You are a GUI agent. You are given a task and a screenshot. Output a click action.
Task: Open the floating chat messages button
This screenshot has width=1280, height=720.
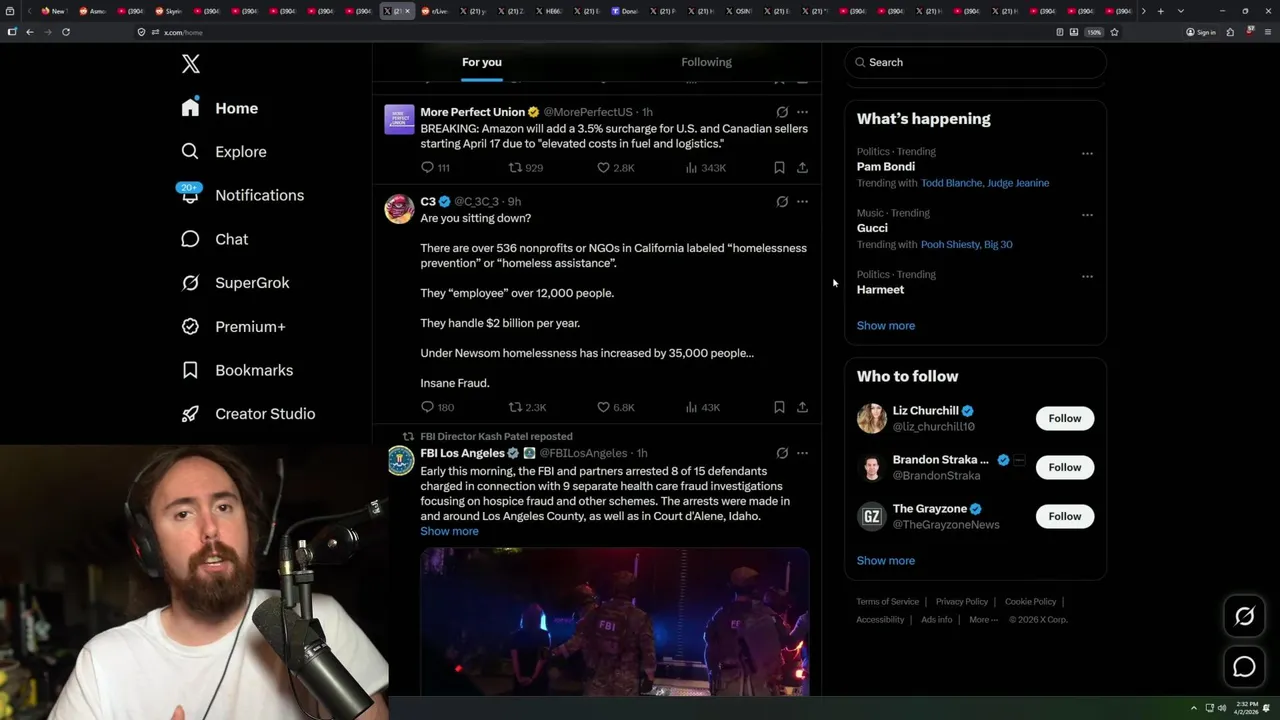click(1244, 667)
